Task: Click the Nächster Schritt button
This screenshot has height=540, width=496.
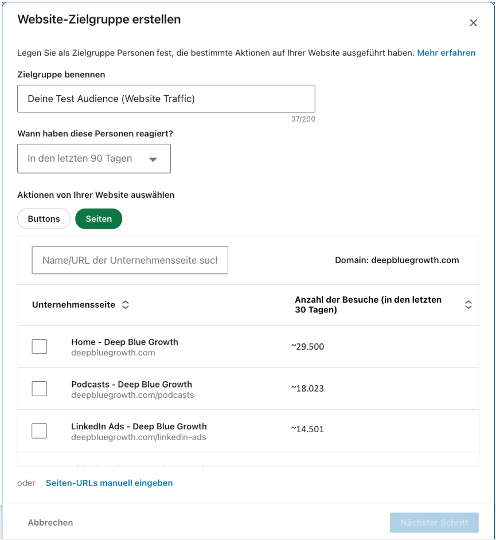Action: click(x=434, y=523)
